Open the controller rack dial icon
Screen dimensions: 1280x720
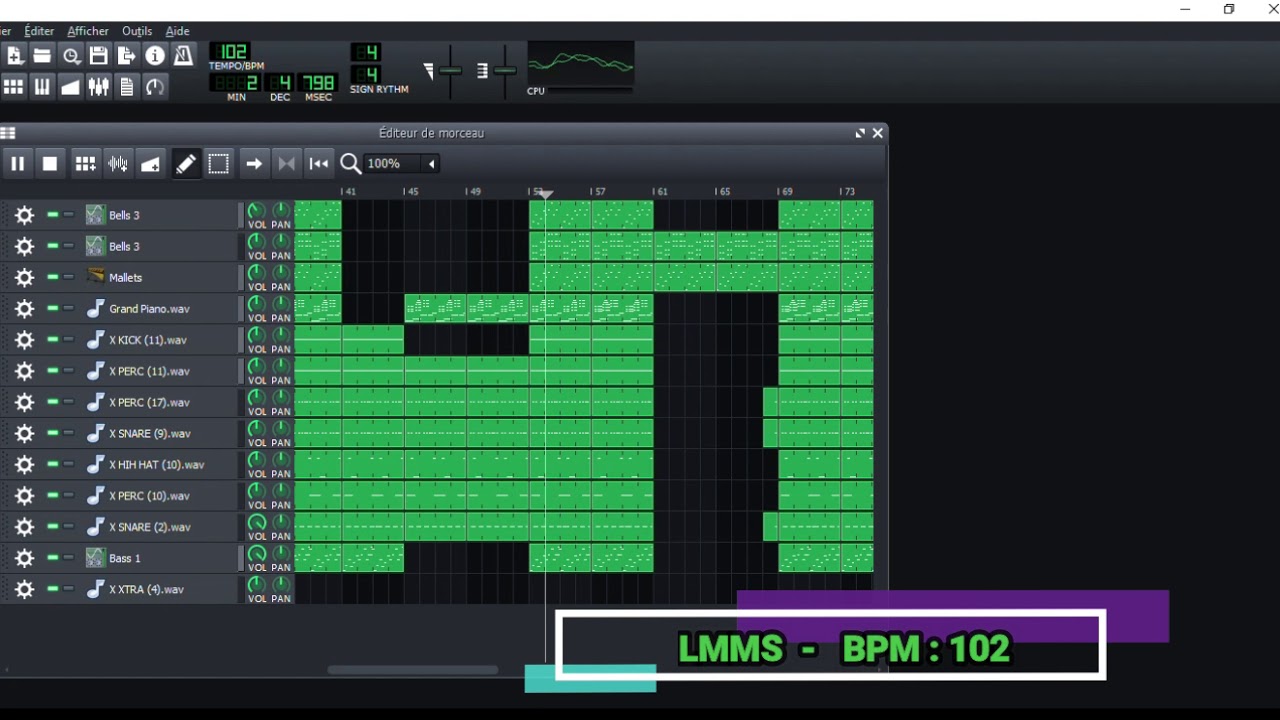(x=155, y=87)
